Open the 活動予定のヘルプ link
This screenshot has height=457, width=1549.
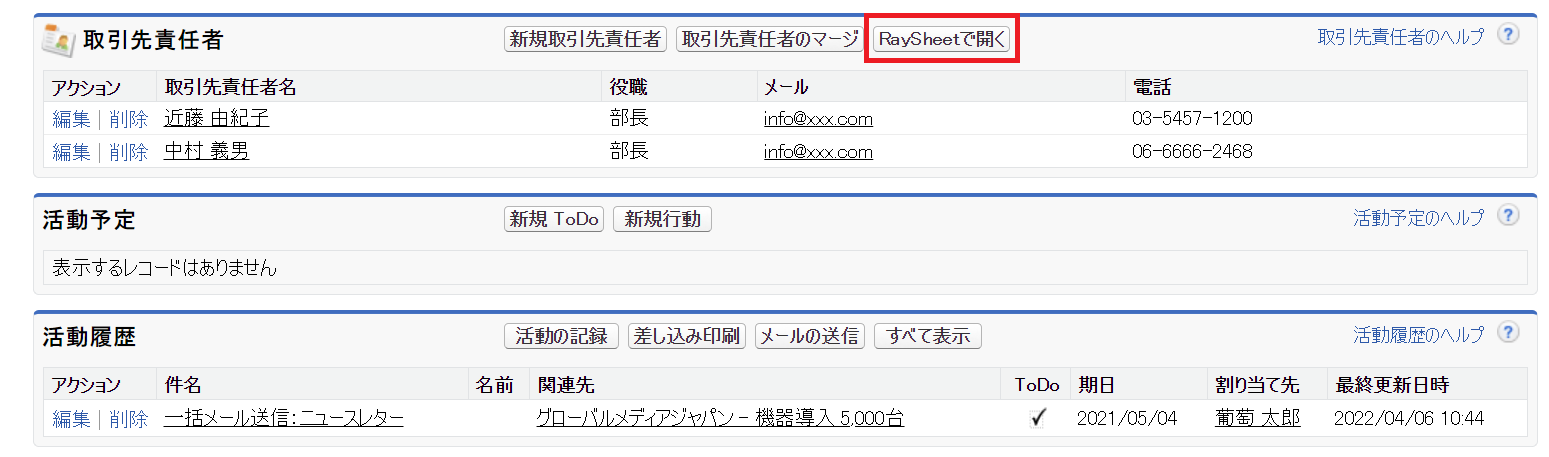[x=1419, y=217]
